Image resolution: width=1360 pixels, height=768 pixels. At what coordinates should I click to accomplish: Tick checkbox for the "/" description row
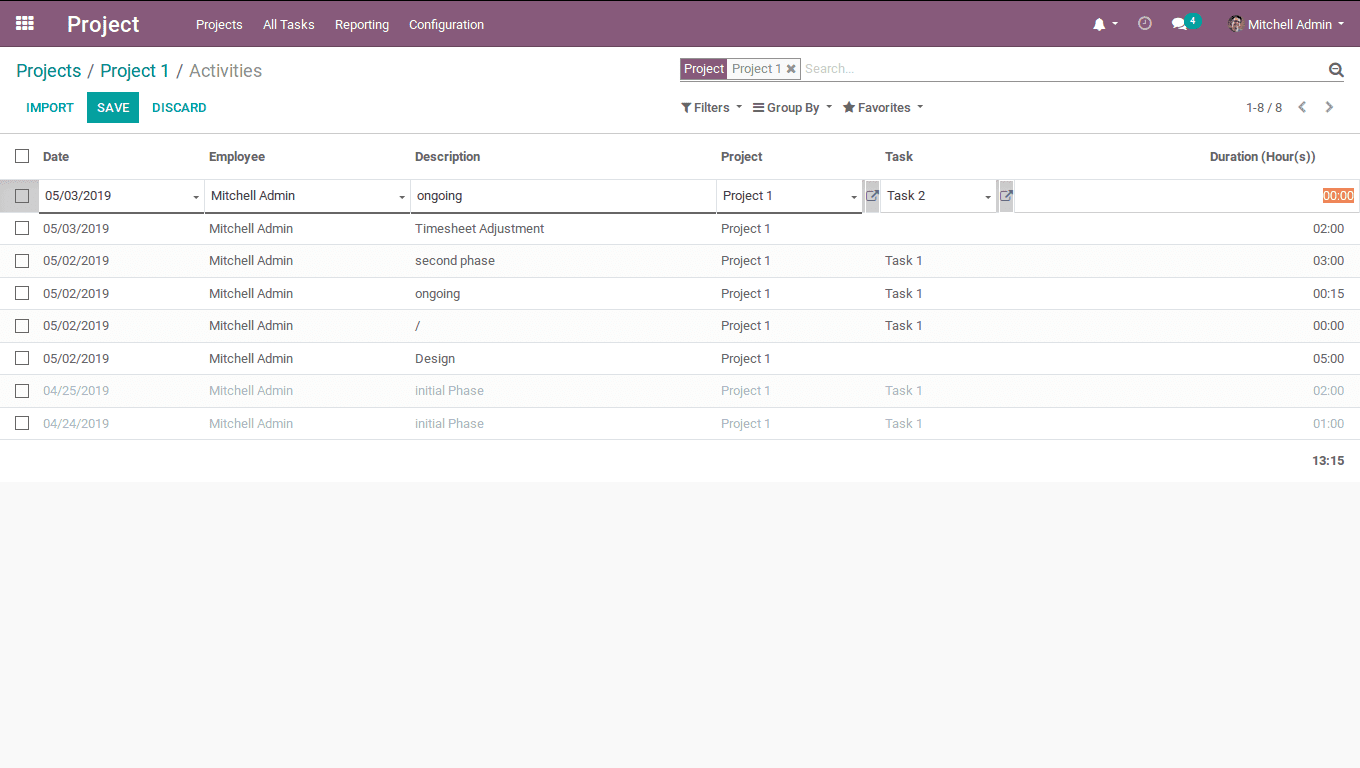22,326
